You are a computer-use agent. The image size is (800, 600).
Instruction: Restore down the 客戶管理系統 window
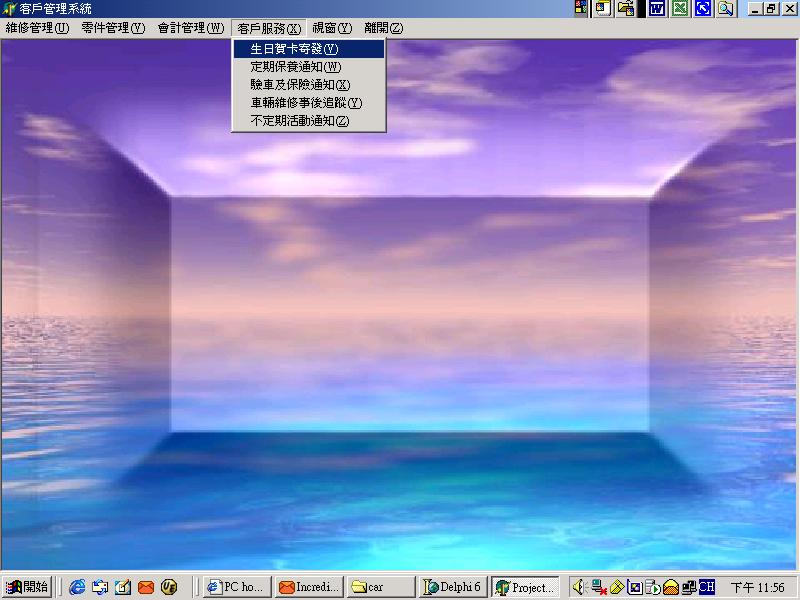click(x=771, y=9)
